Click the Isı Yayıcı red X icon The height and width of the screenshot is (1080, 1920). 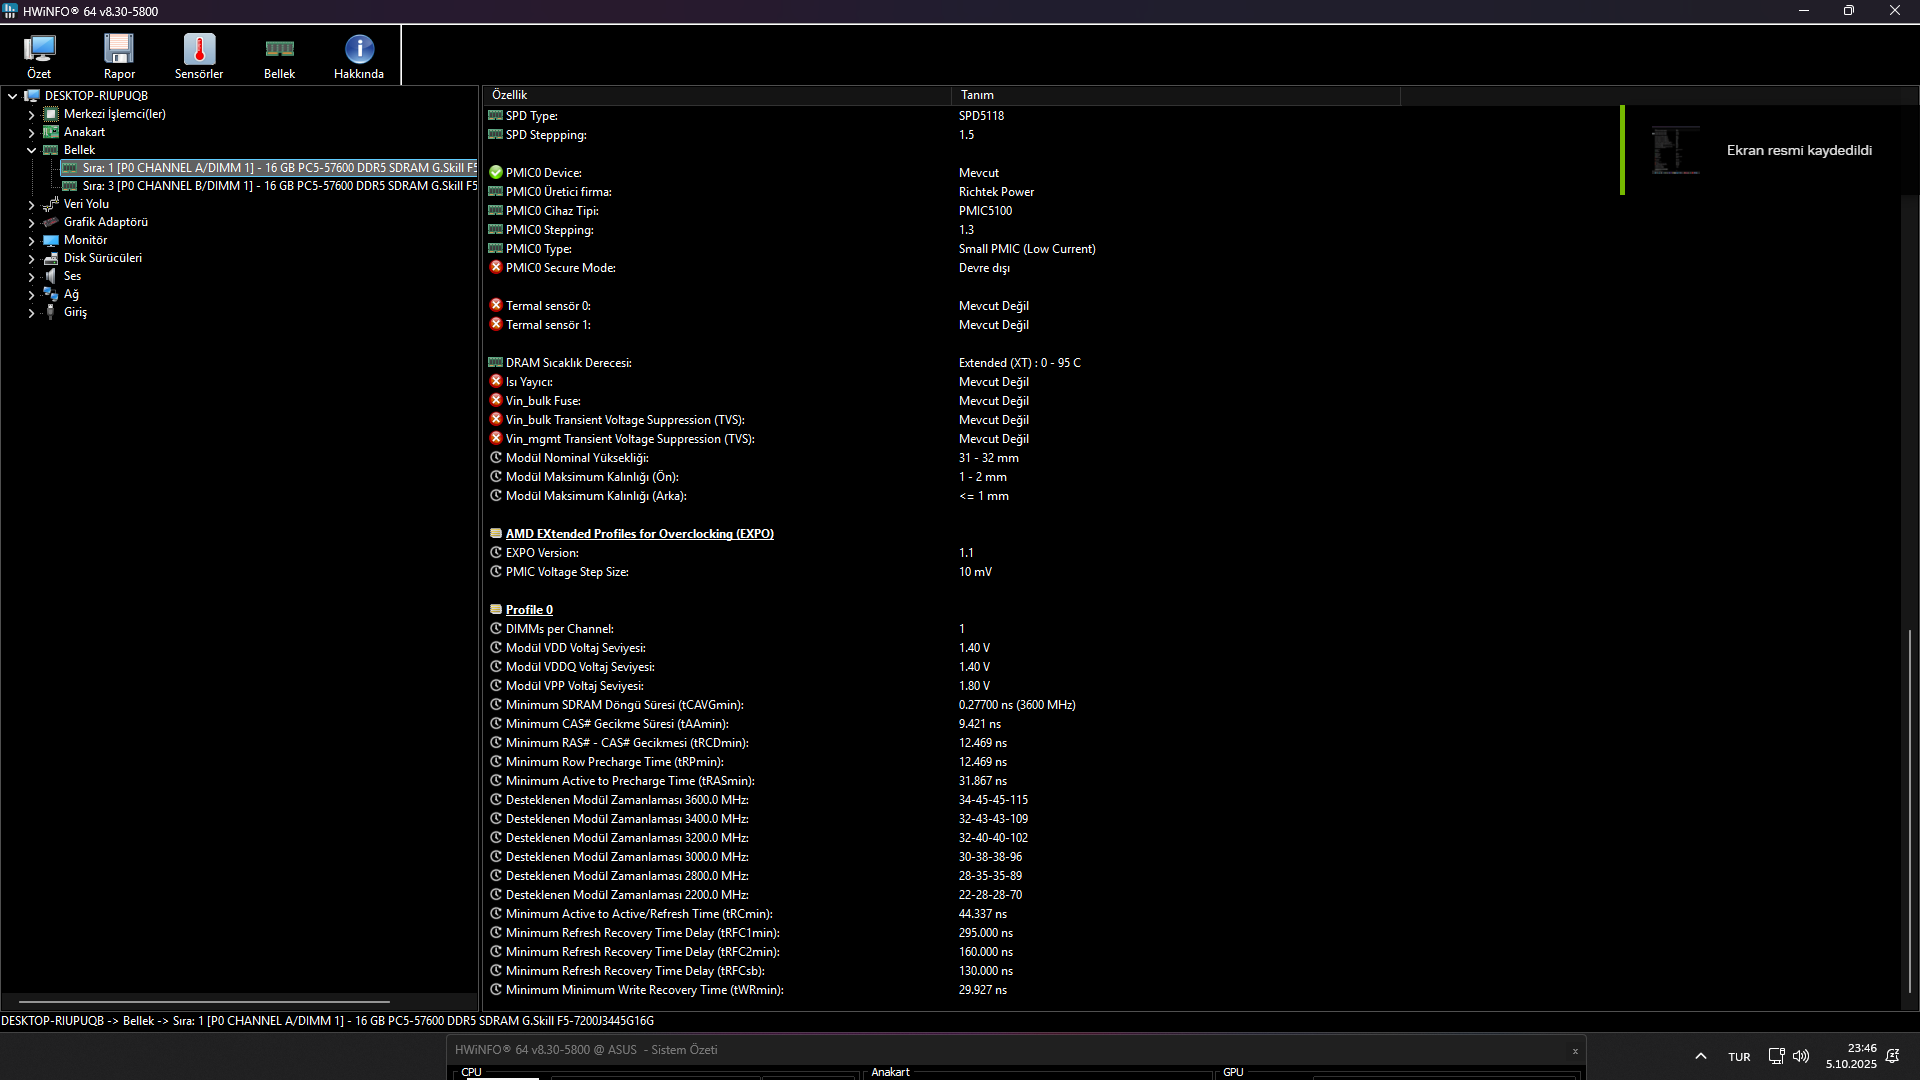[496, 382]
